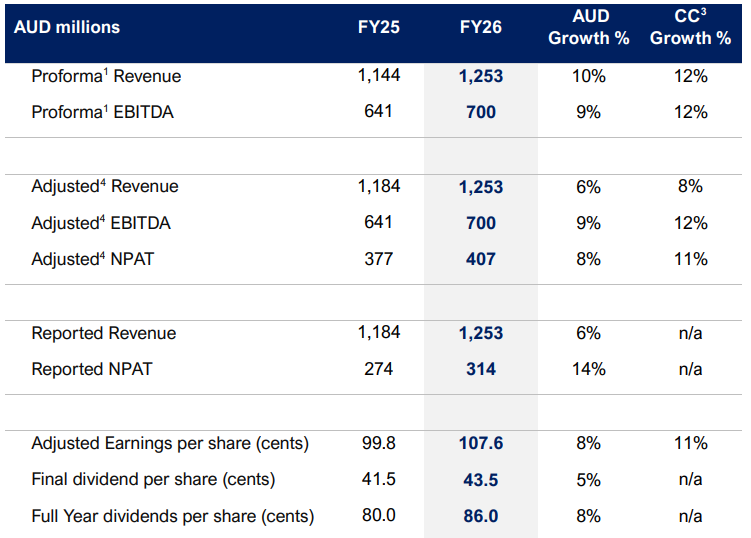Click Reported NPAT FY25 value 274
This screenshot has height=538, width=751.
[x=378, y=369]
